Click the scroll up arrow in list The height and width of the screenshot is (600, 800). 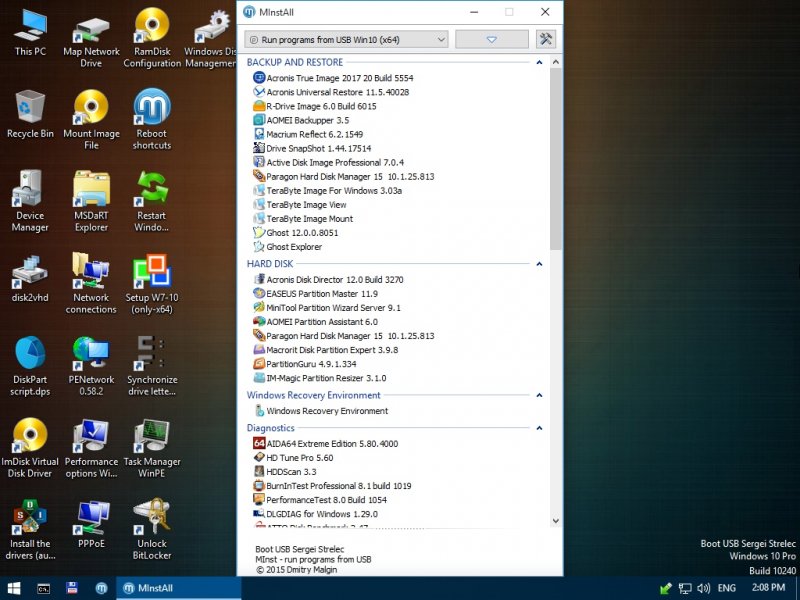[x=556, y=62]
